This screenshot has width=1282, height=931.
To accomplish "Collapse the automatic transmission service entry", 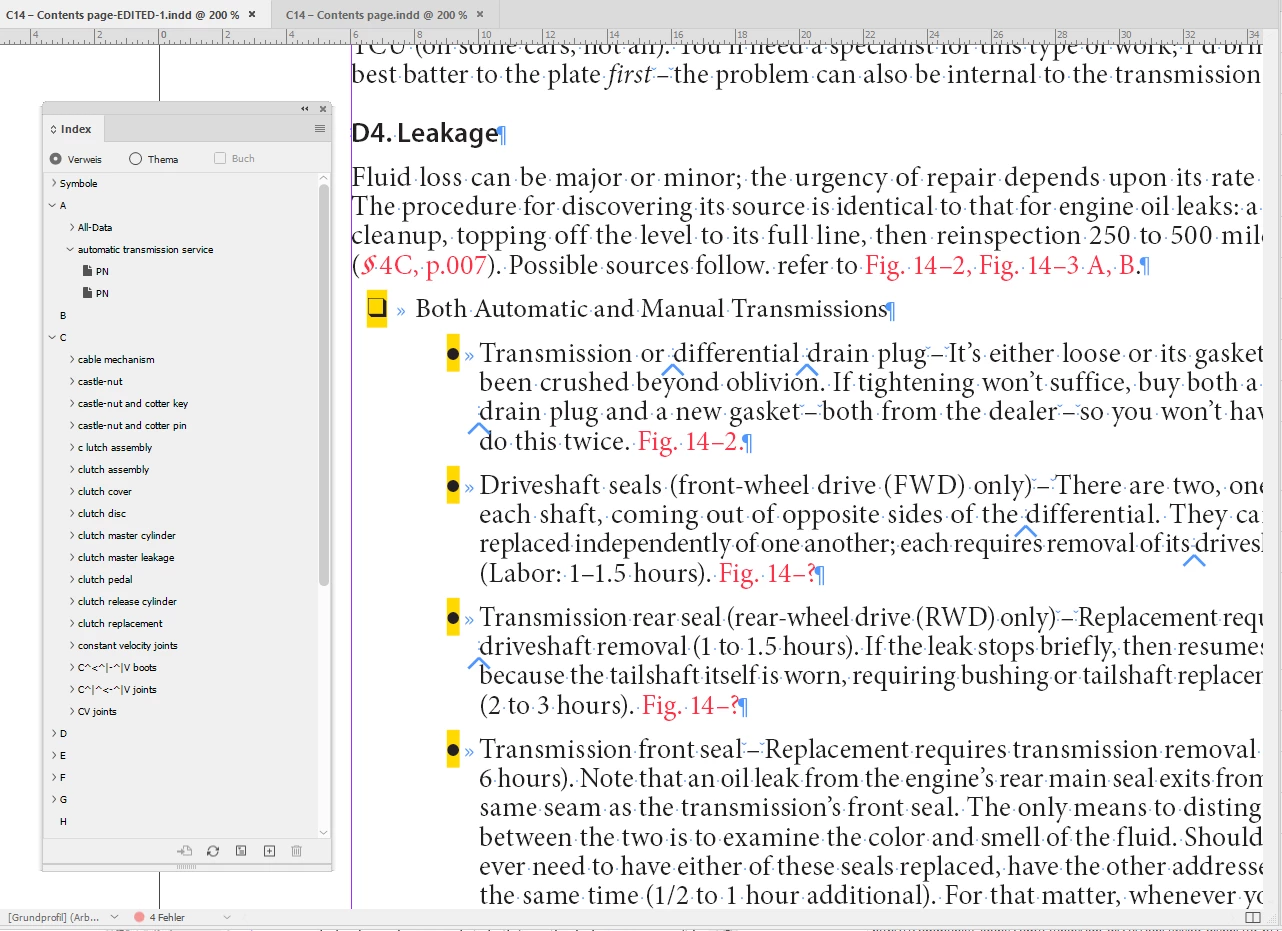I will 71,249.
